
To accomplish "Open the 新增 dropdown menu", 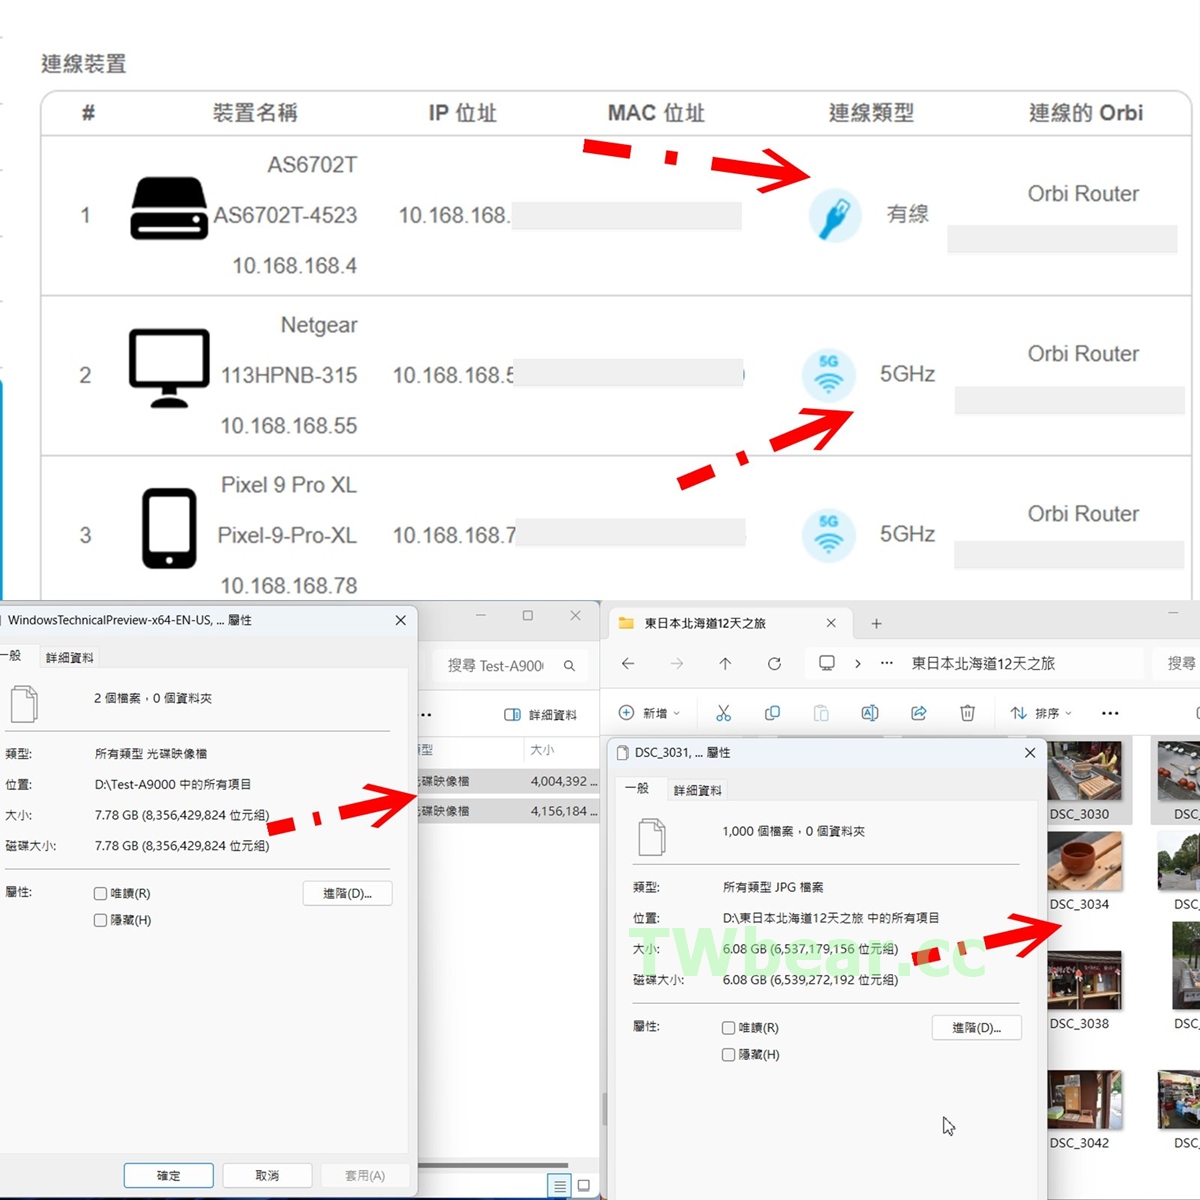I will coord(649,713).
